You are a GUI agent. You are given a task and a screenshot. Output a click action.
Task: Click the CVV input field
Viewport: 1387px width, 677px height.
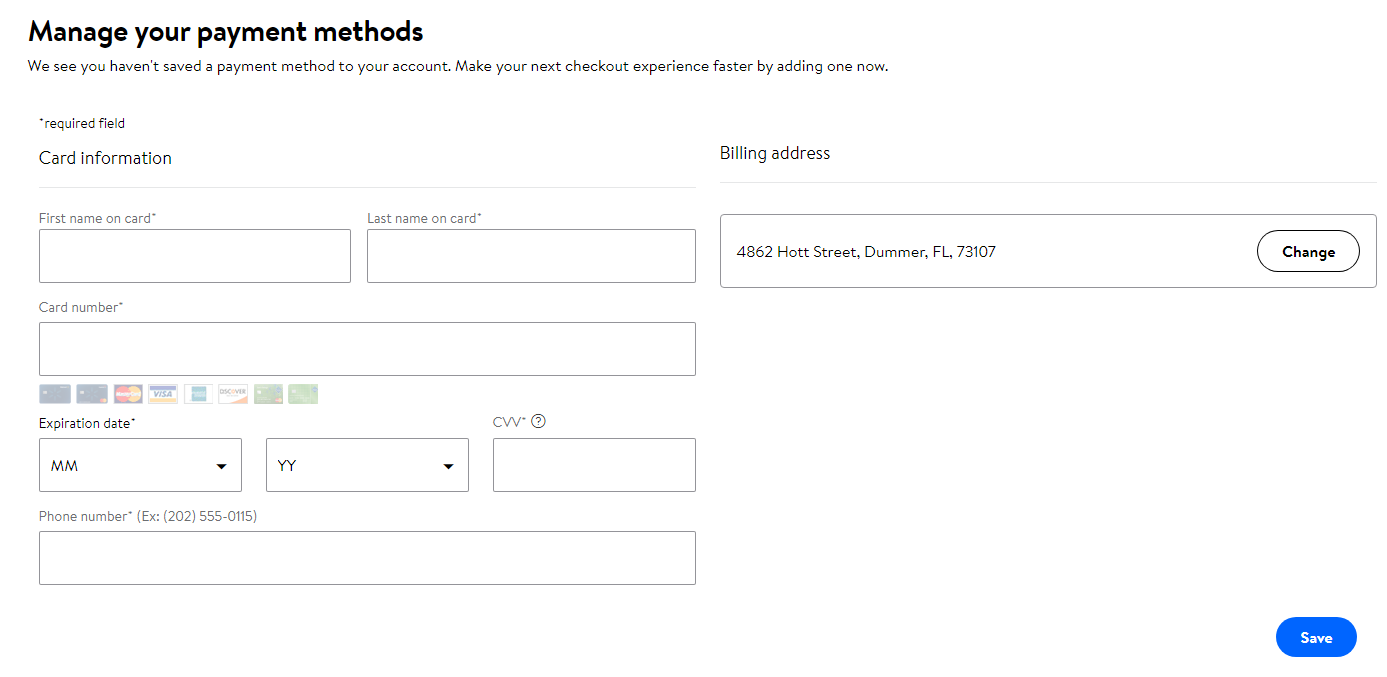tap(594, 465)
